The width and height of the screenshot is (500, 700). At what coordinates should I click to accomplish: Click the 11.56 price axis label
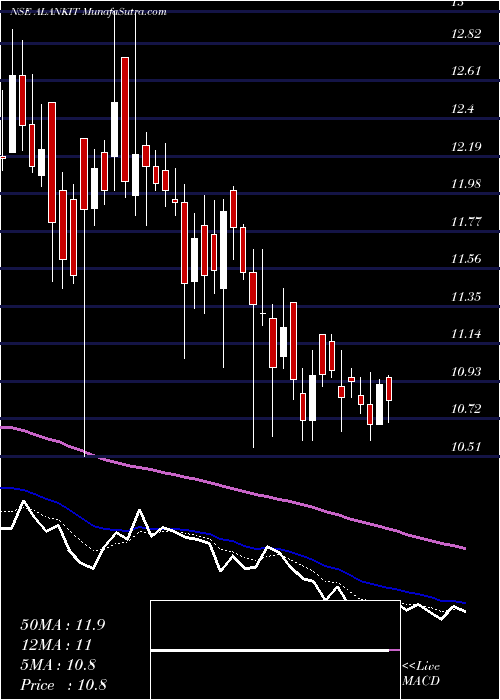coord(466,258)
